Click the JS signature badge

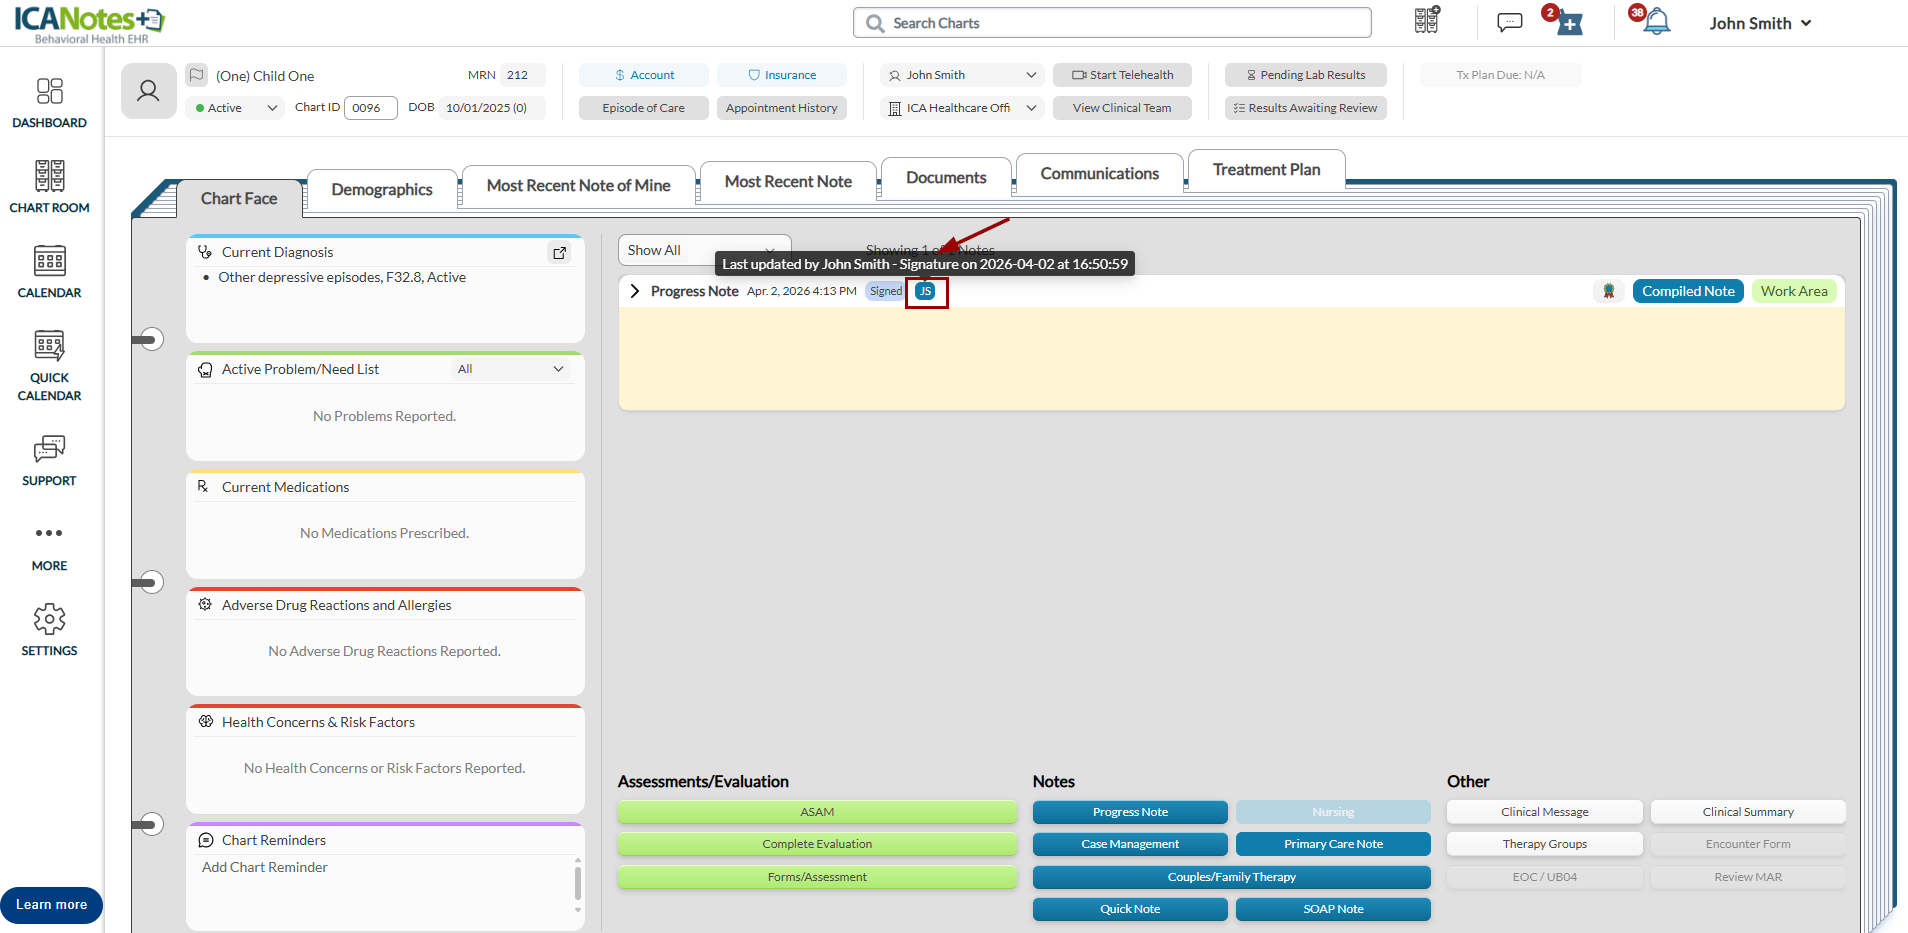[x=926, y=292]
